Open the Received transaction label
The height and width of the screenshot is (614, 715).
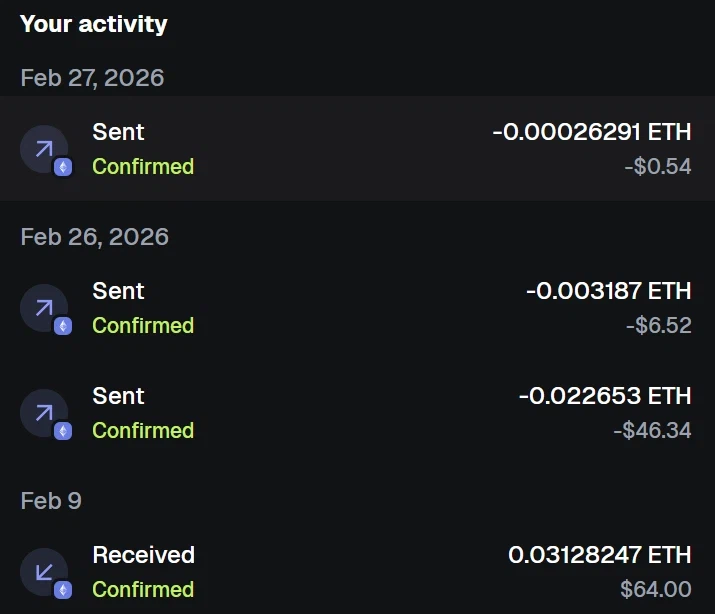143,555
